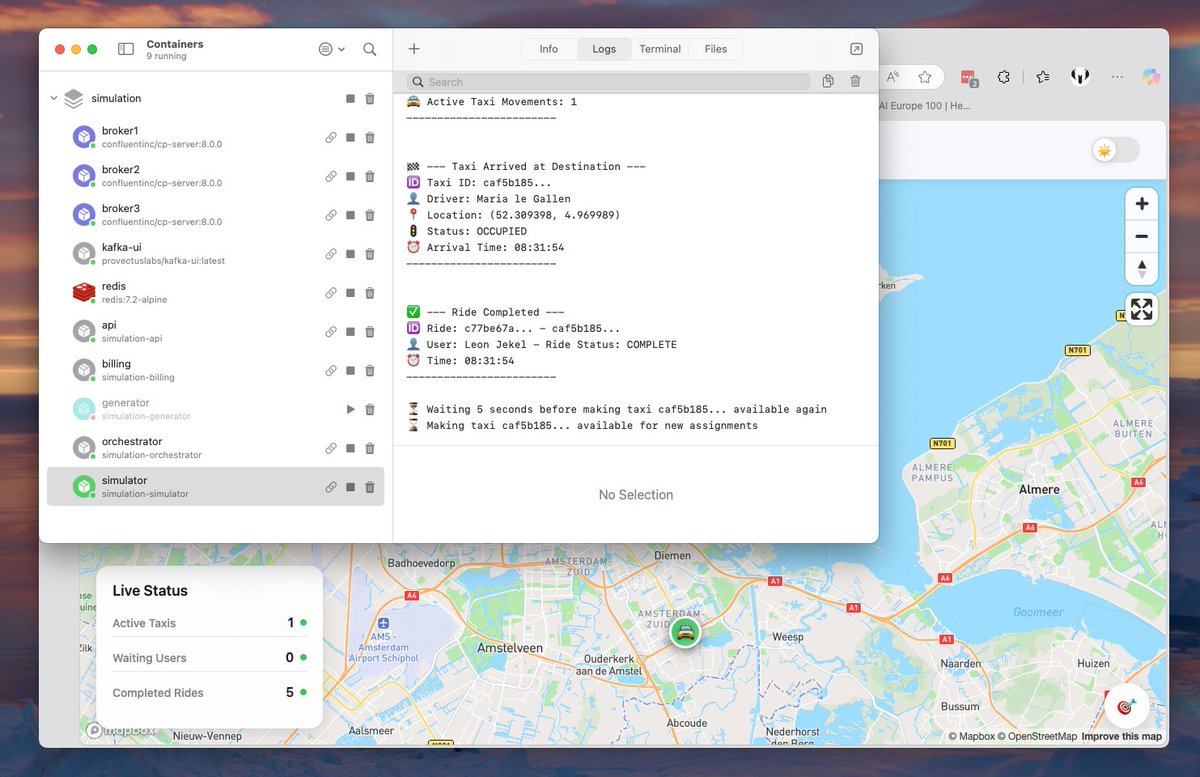Stop the kafka-ui container

coord(350,254)
